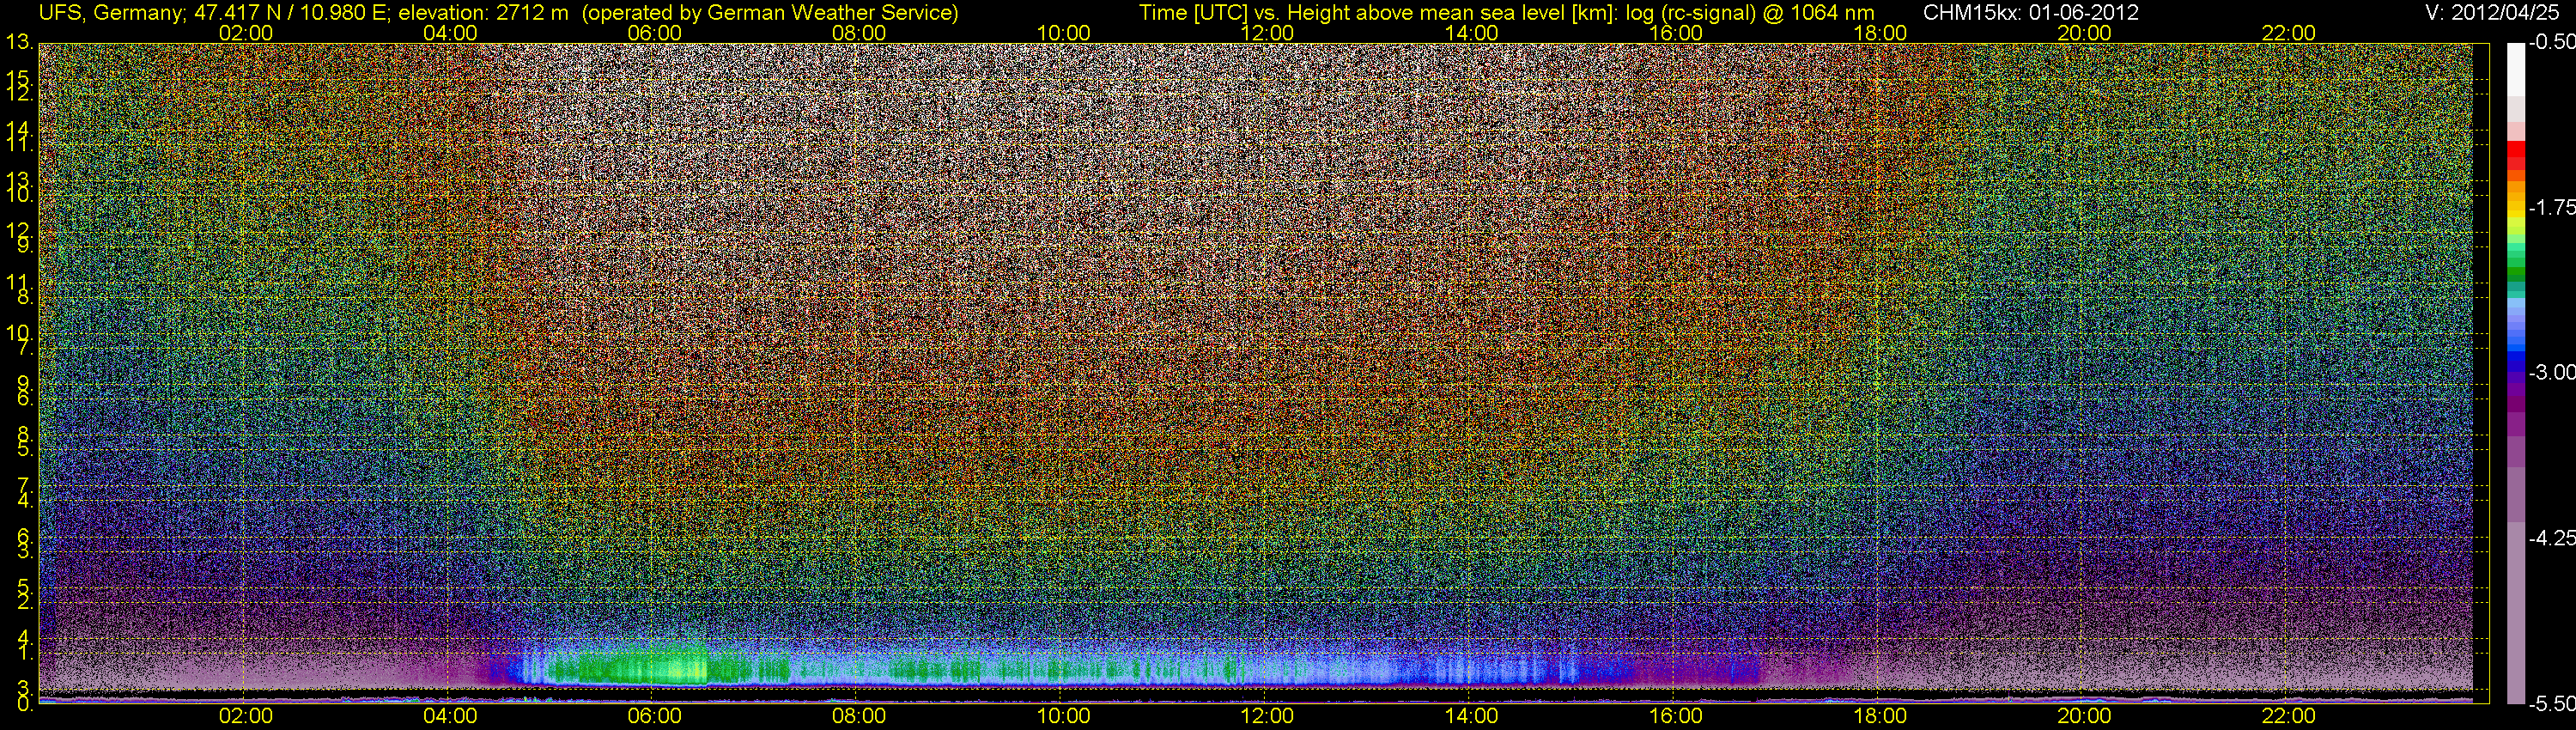Click the "14:00" label on the top time axis

pyautogui.click(x=1472, y=33)
